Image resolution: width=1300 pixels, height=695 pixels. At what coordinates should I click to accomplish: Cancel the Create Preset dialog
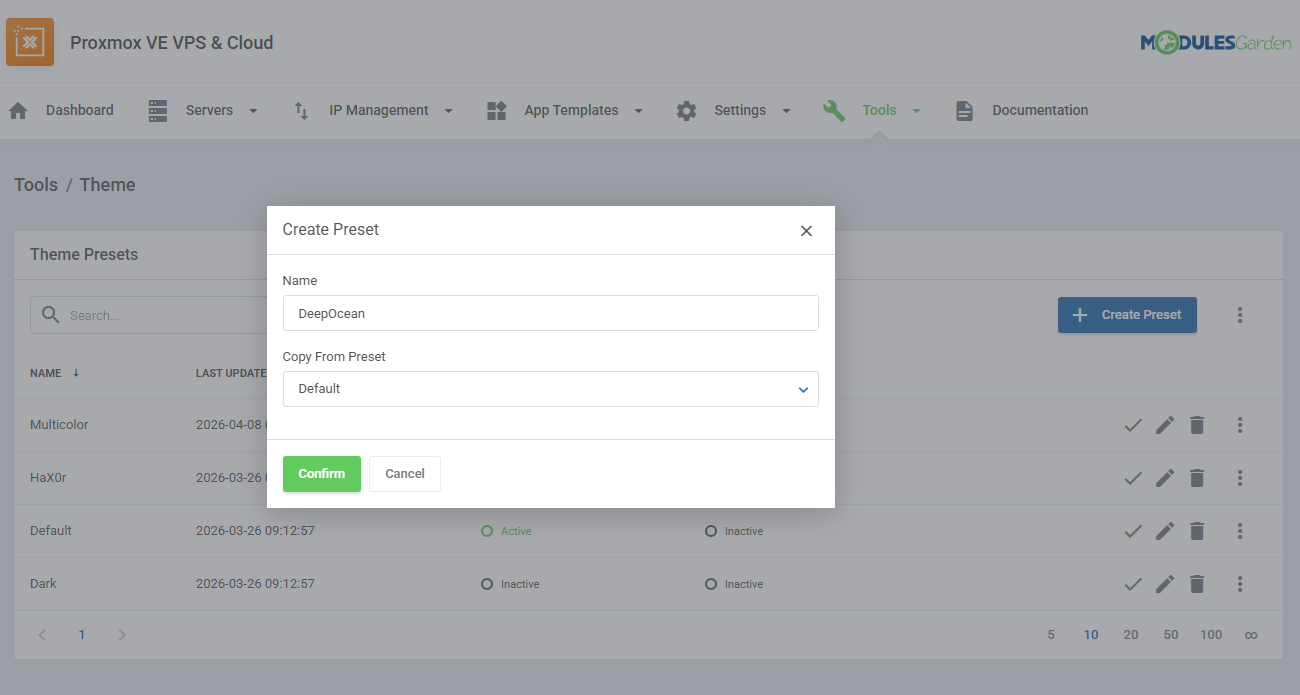pos(404,474)
